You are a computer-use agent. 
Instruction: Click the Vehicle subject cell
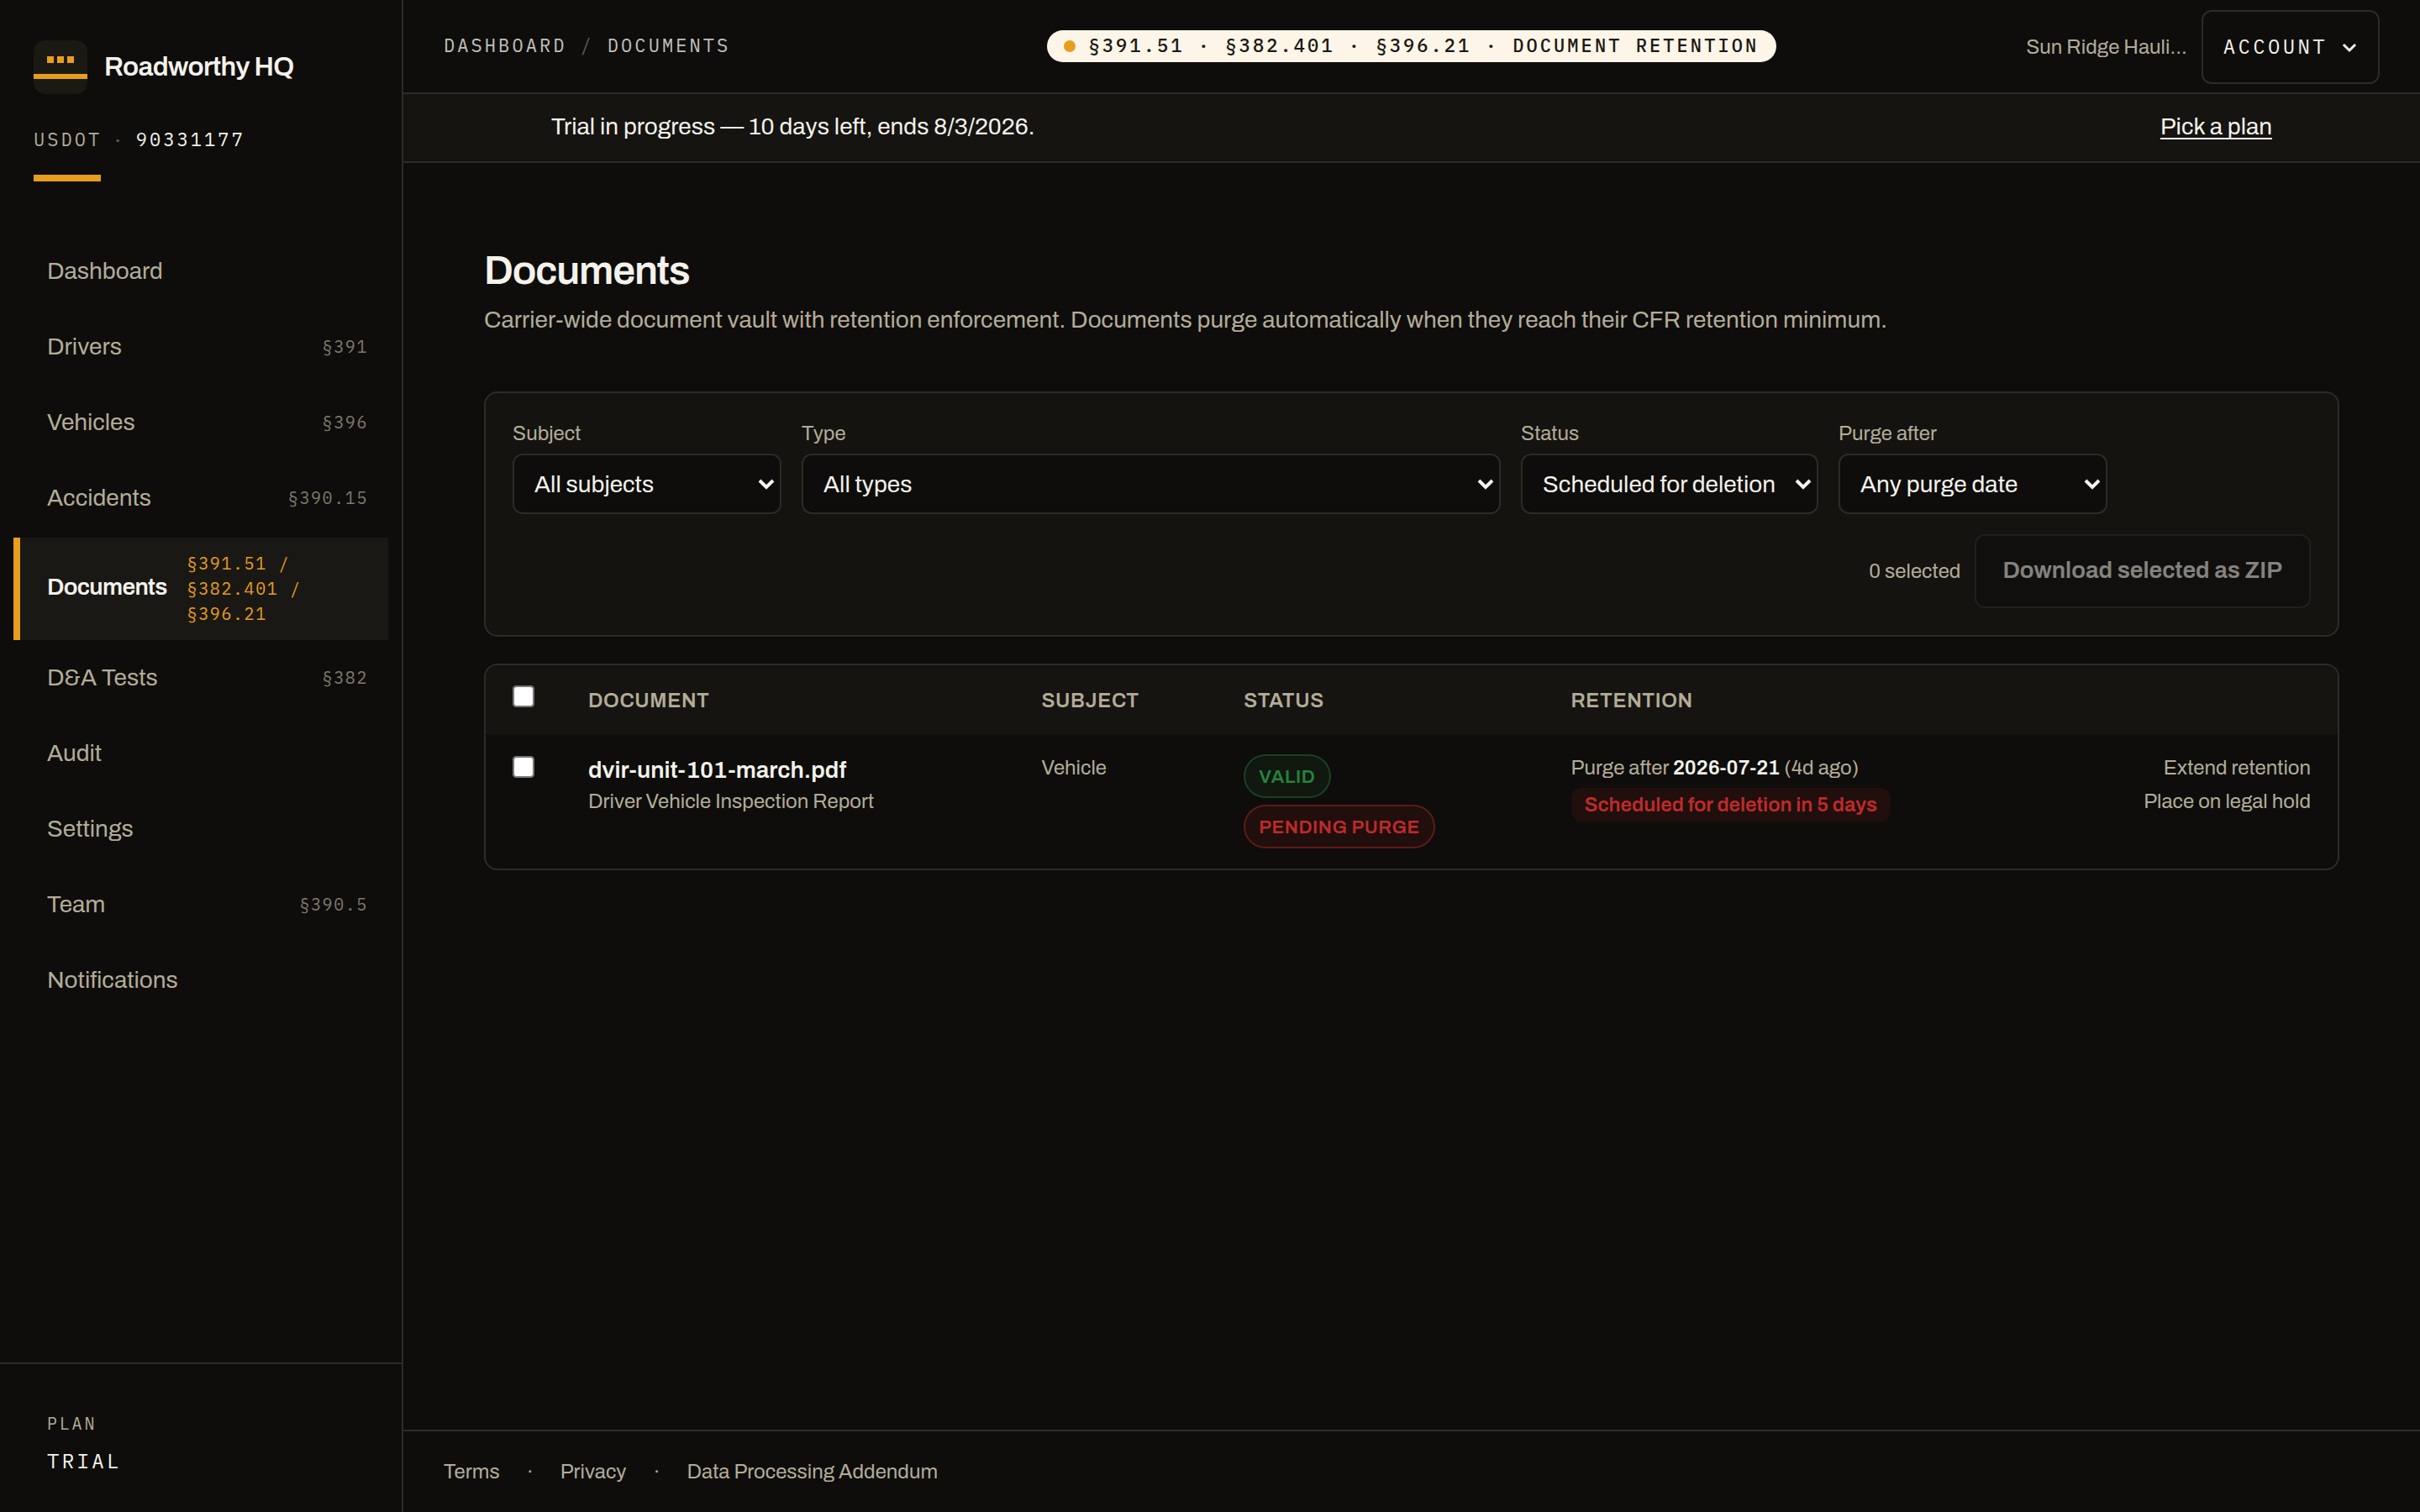point(1073,768)
